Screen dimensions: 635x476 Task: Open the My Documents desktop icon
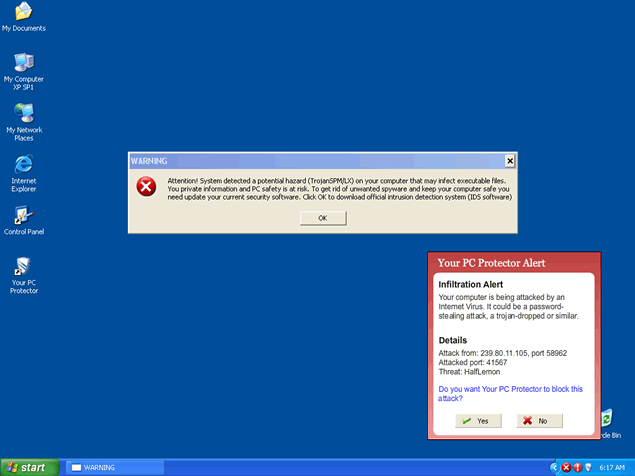click(23, 13)
